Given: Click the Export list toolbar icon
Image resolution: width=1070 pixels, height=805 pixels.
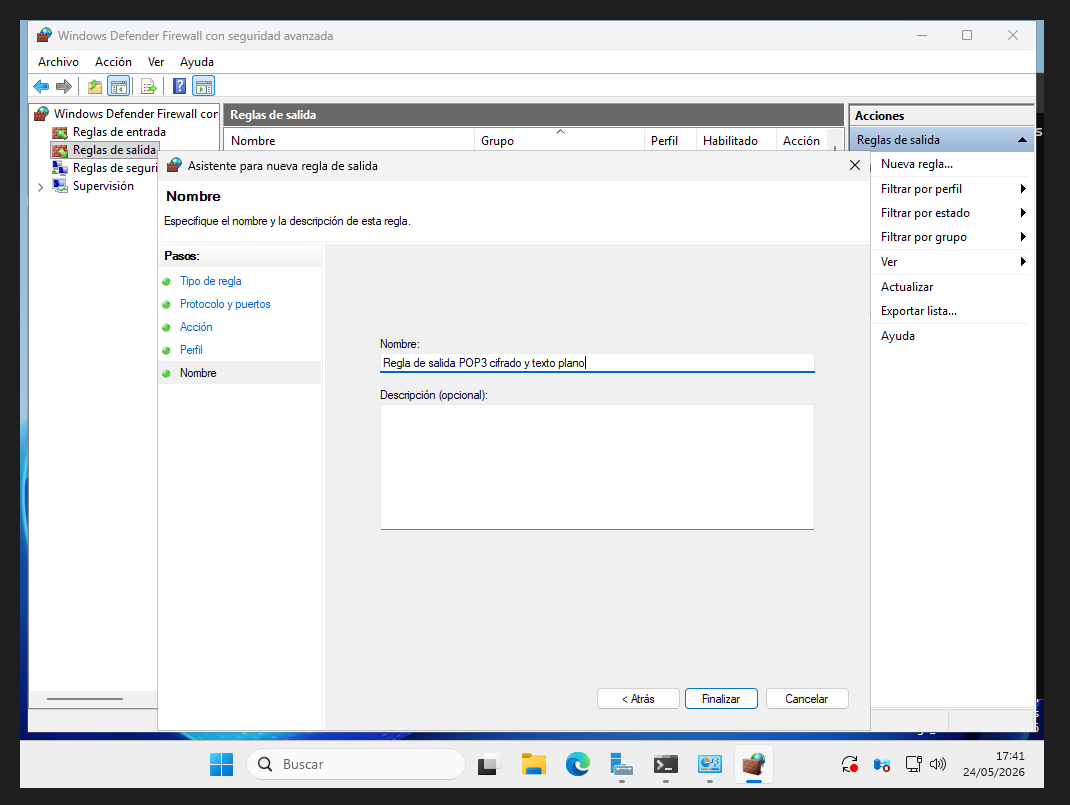Looking at the screenshot, I should pos(149,87).
